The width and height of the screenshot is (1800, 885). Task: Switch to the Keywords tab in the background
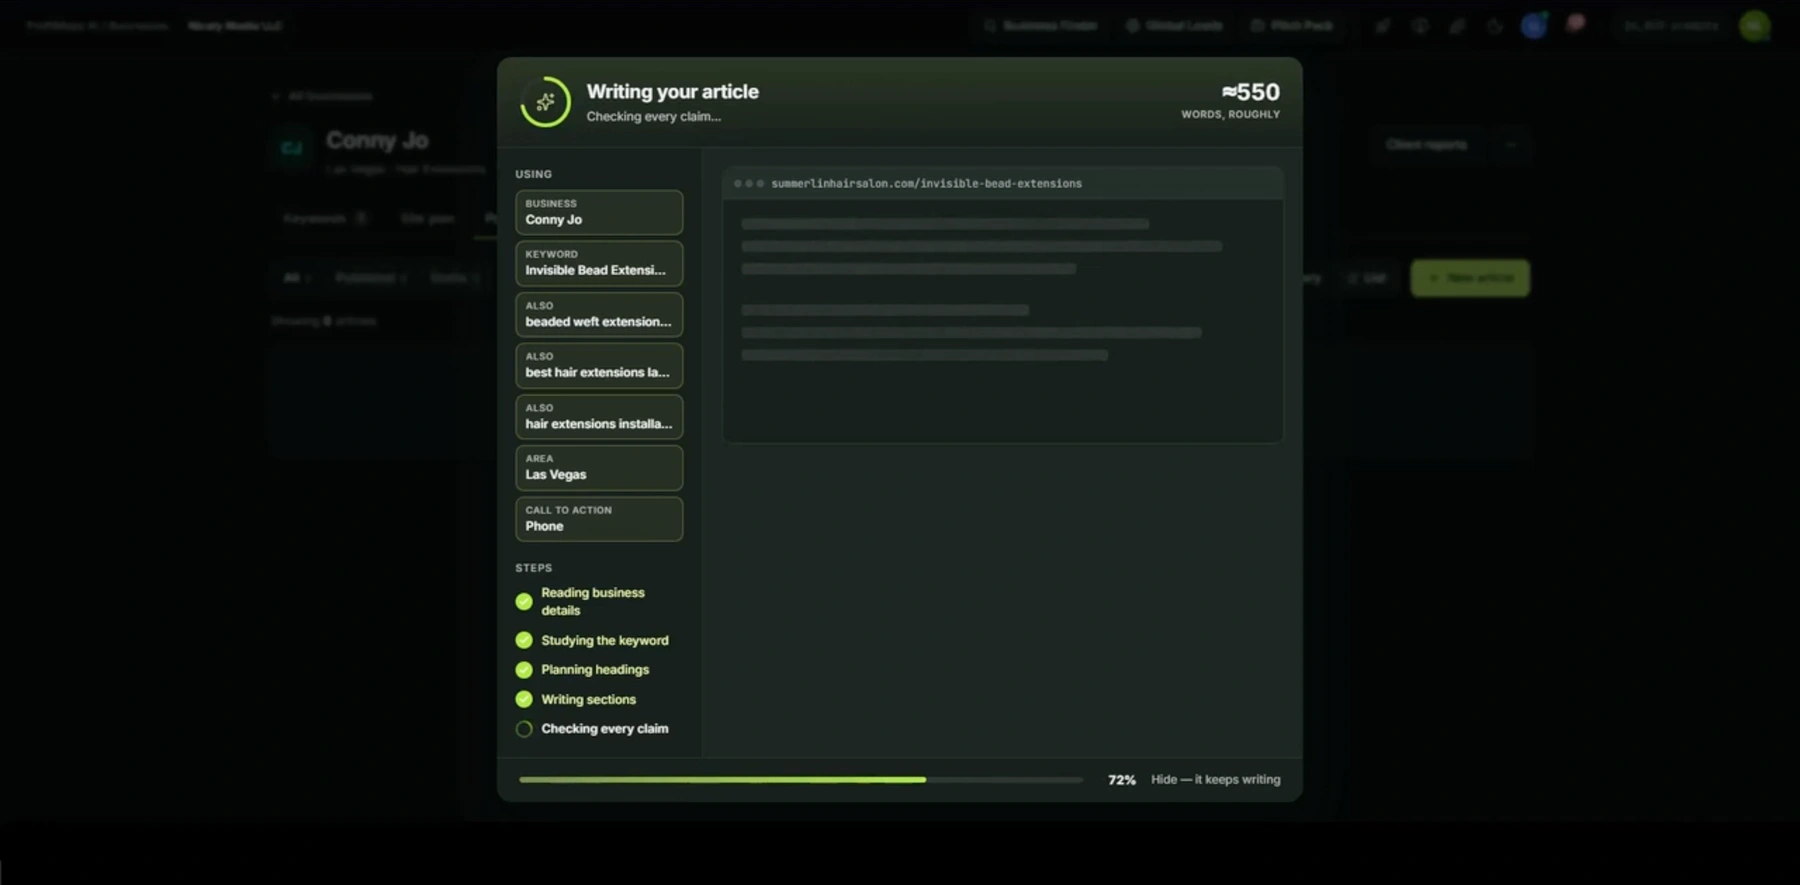tap(326, 218)
